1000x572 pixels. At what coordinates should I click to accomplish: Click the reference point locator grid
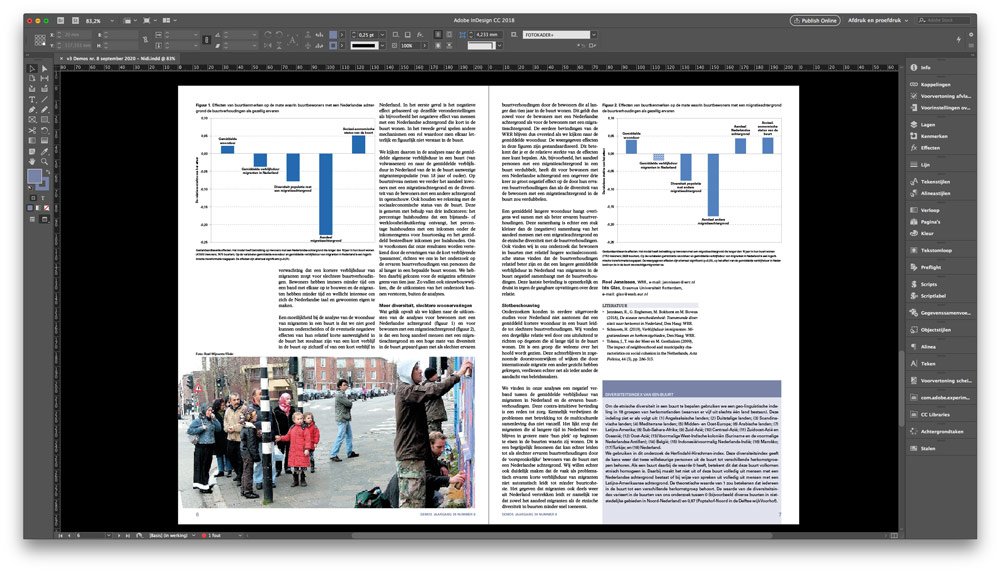(40, 40)
